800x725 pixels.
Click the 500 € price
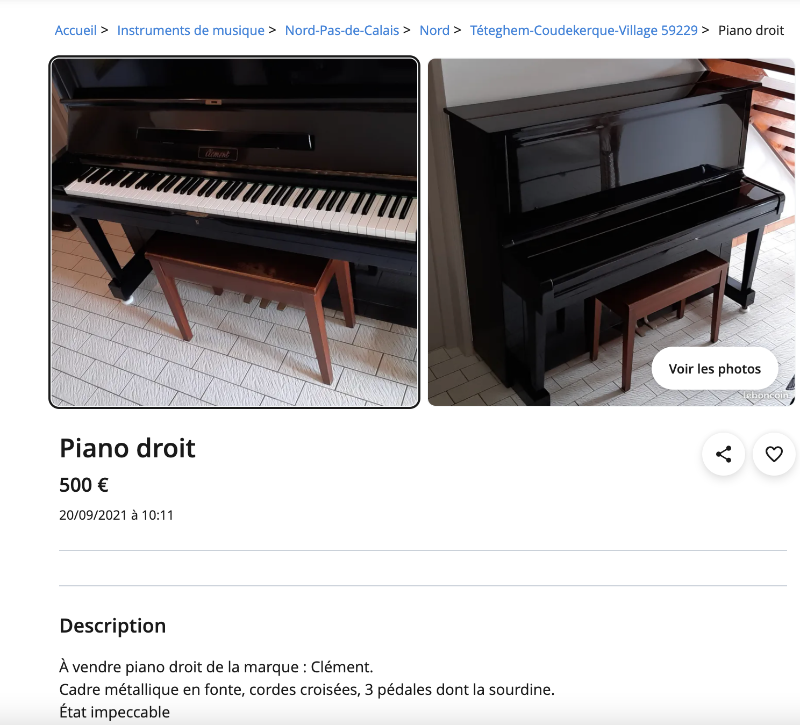point(84,485)
